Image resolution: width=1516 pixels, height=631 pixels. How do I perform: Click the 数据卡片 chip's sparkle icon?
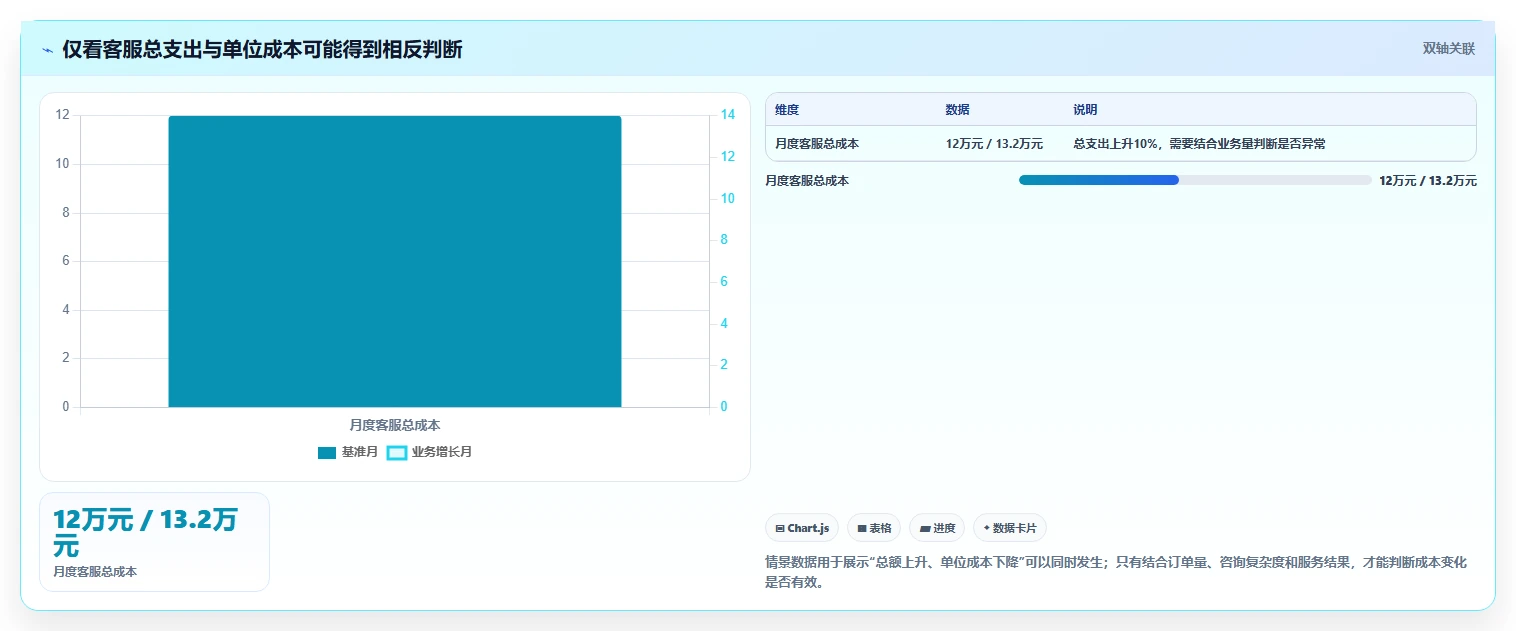[x=987, y=527]
